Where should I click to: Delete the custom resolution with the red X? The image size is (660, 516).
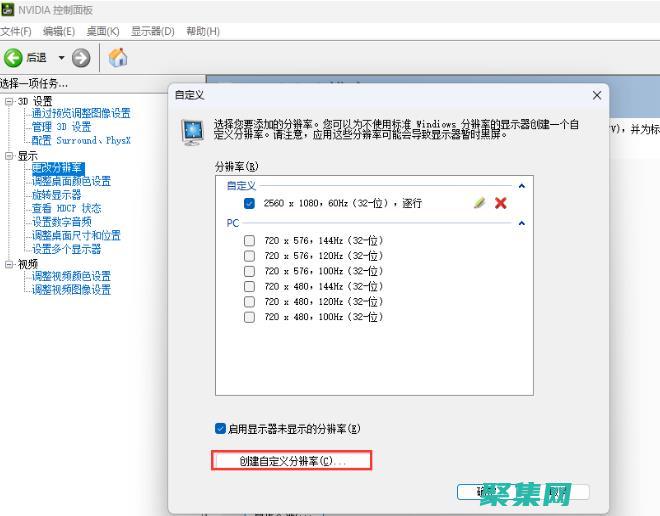[501, 203]
